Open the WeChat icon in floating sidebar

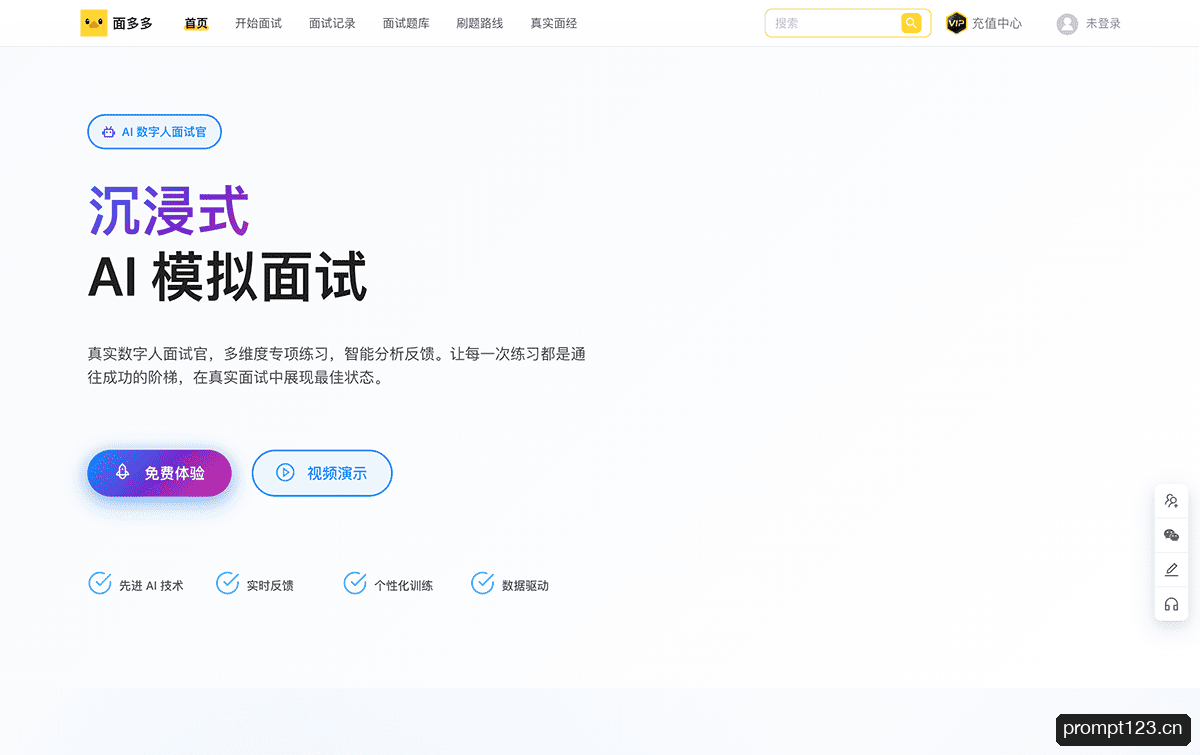(x=1172, y=535)
